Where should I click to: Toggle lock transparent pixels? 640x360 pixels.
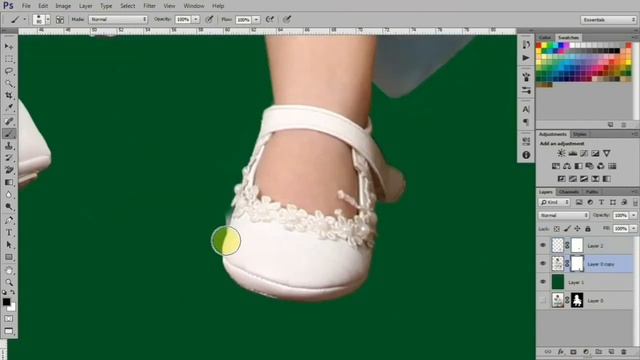tap(557, 229)
